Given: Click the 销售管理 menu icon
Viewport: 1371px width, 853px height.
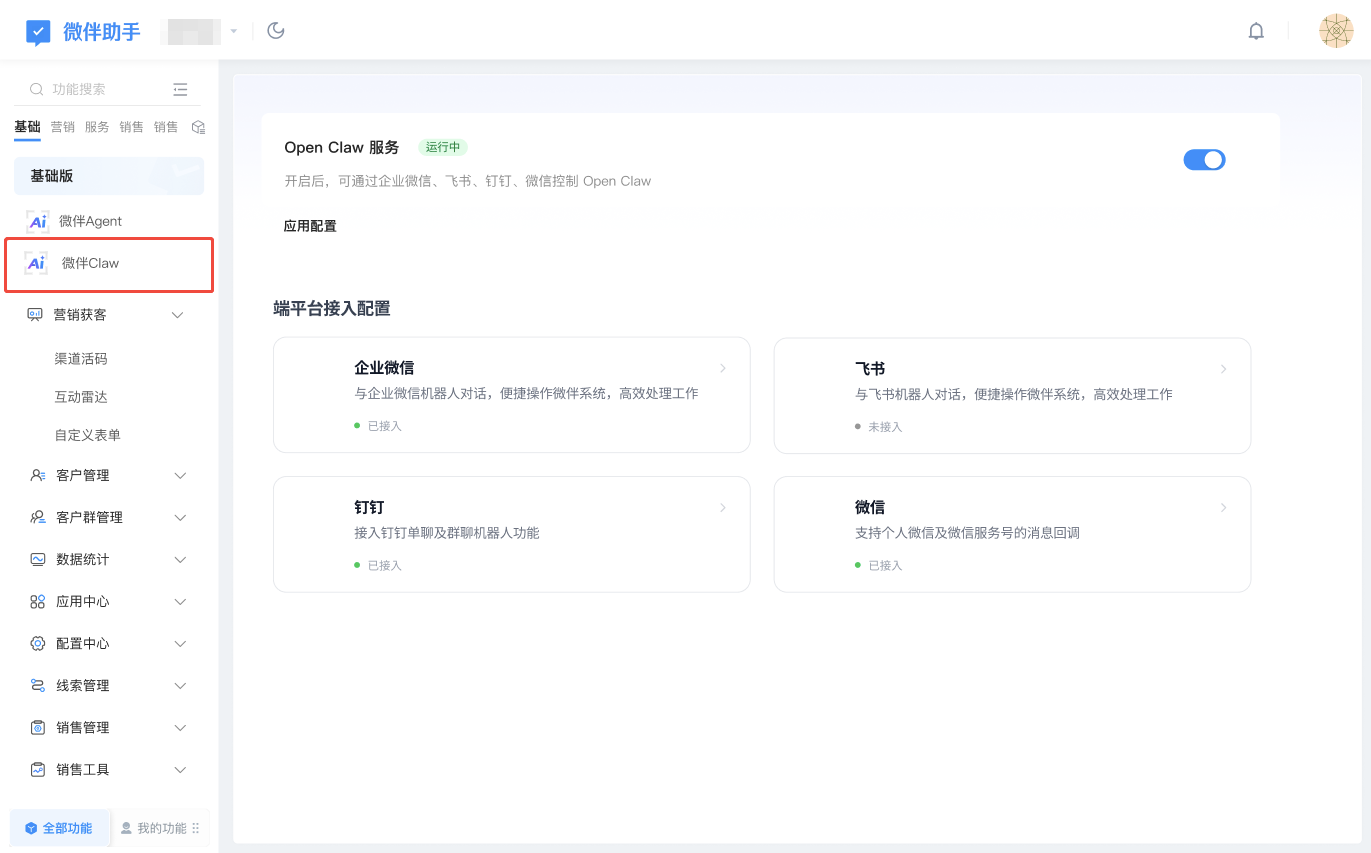Looking at the screenshot, I should 38,728.
